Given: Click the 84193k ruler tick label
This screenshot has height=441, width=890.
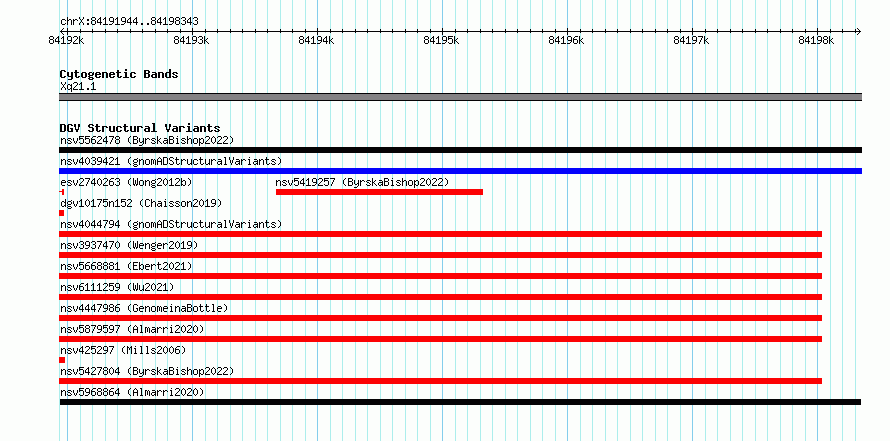Looking at the screenshot, I should coord(191,40).
